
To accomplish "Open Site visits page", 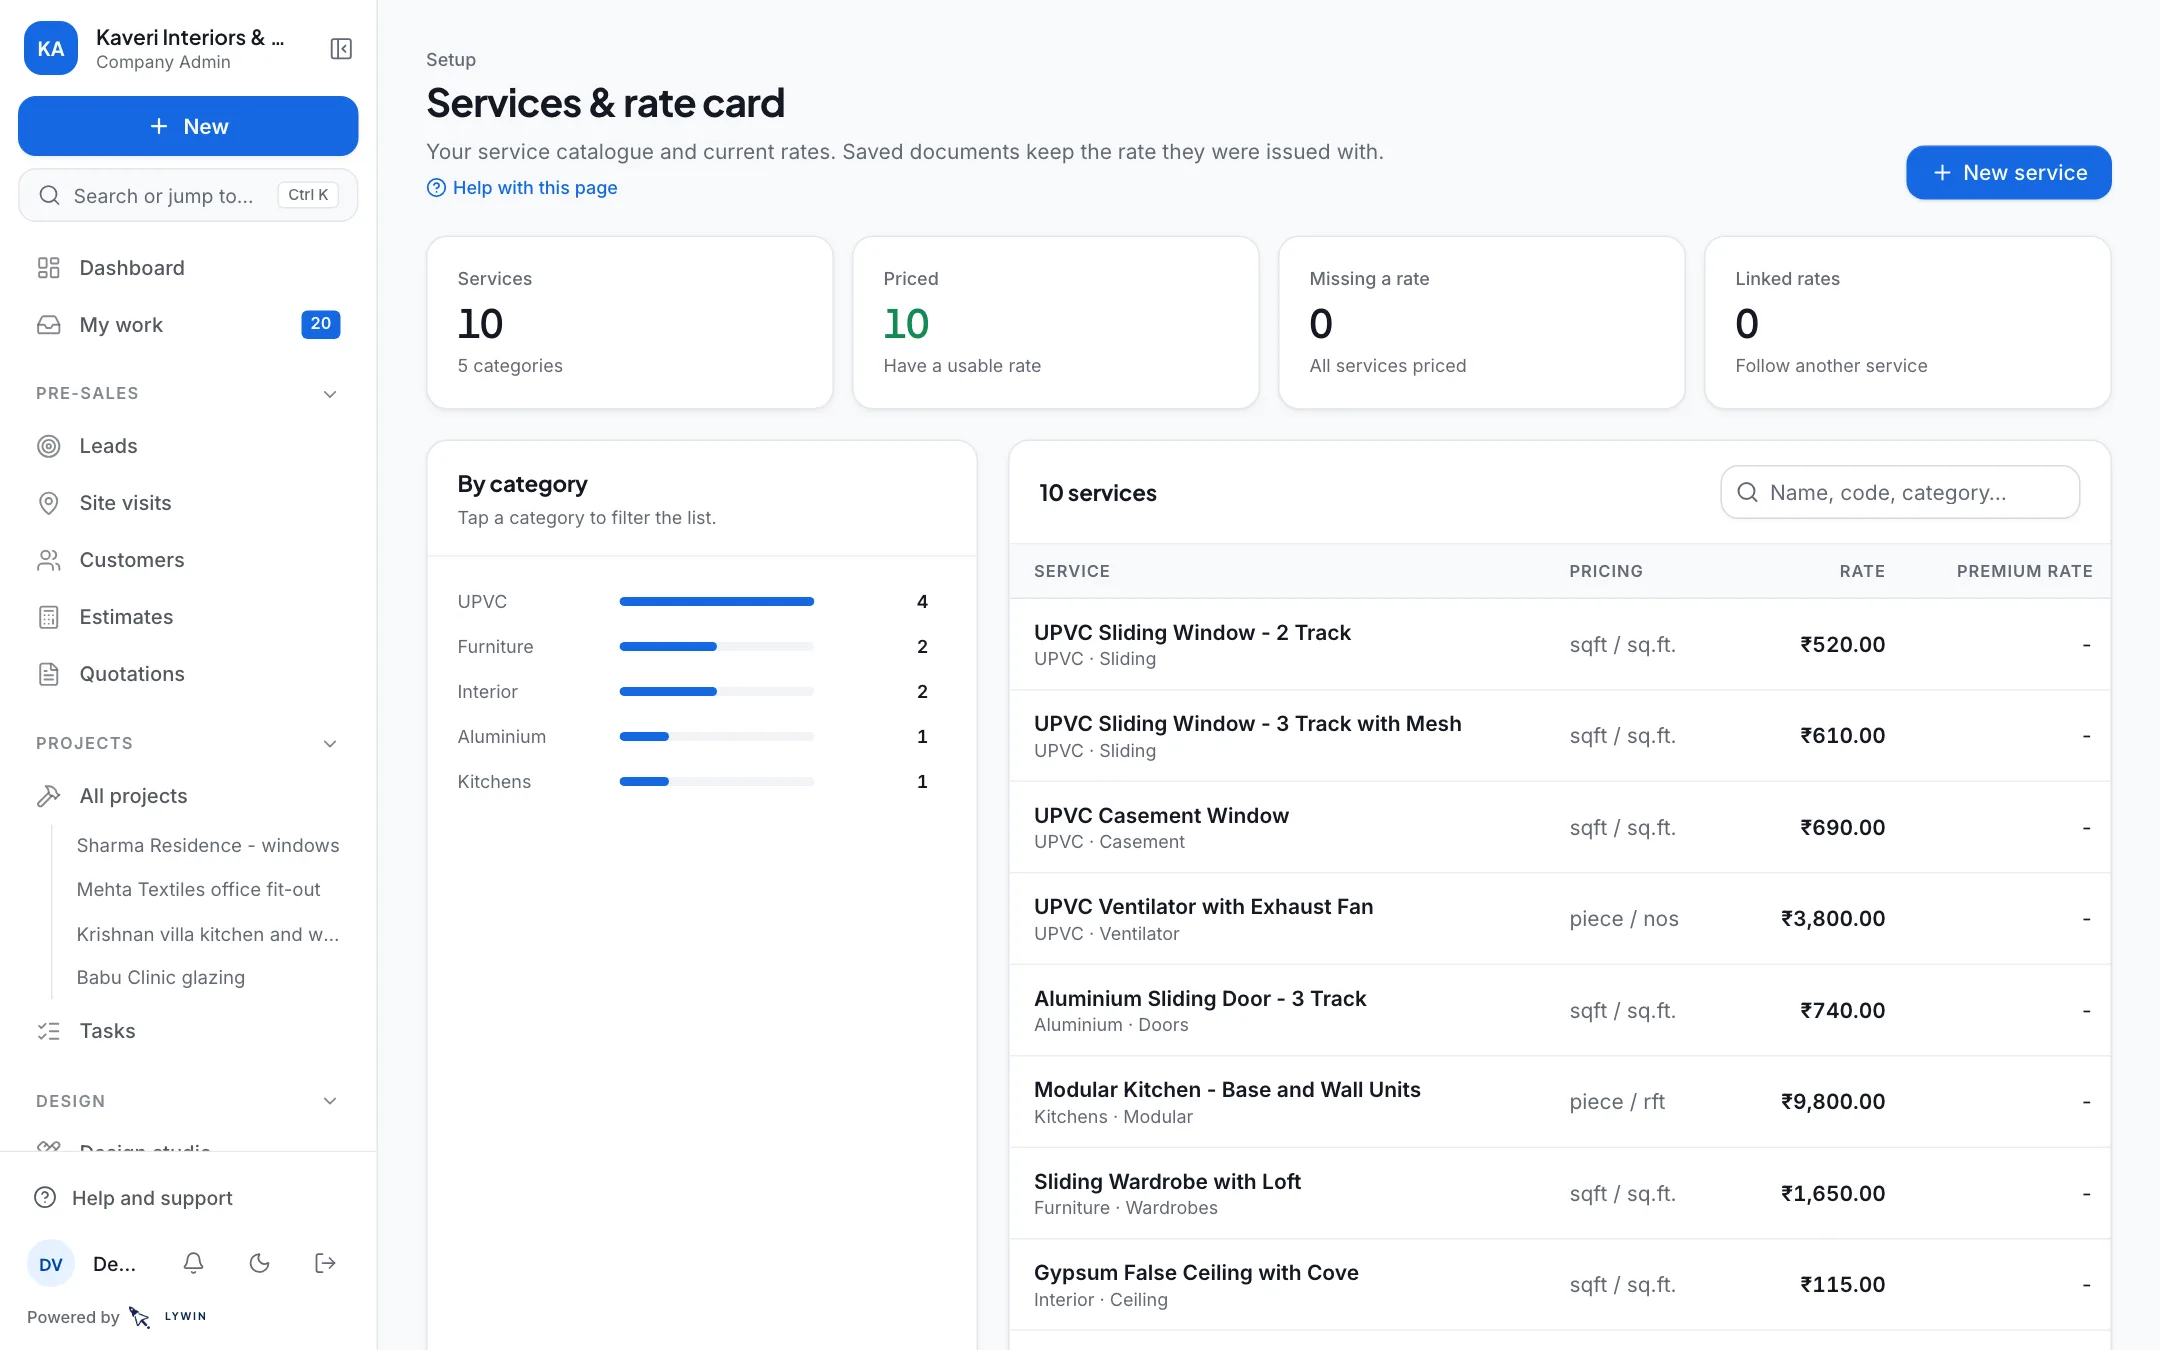I will point(188,503).
